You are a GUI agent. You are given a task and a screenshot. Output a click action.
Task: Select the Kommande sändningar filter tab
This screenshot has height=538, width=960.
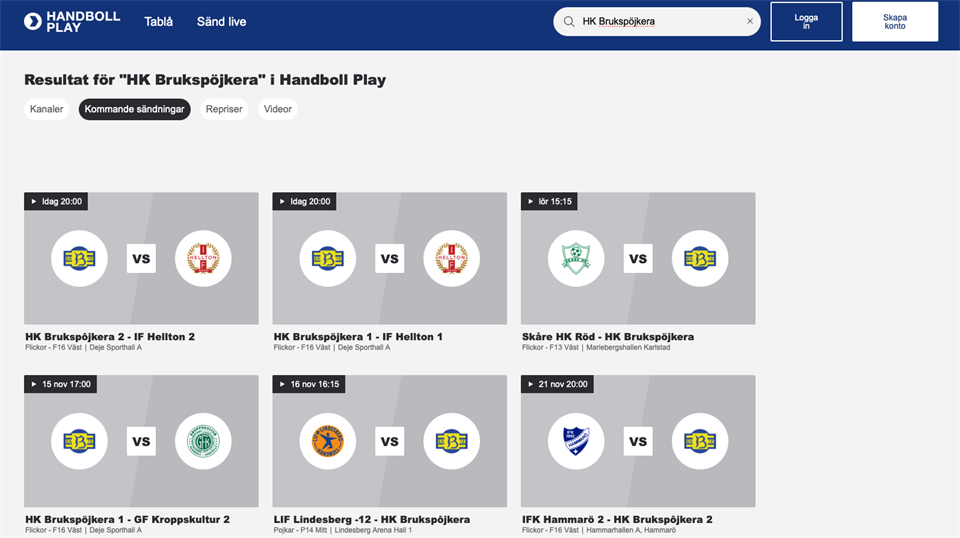134,109
